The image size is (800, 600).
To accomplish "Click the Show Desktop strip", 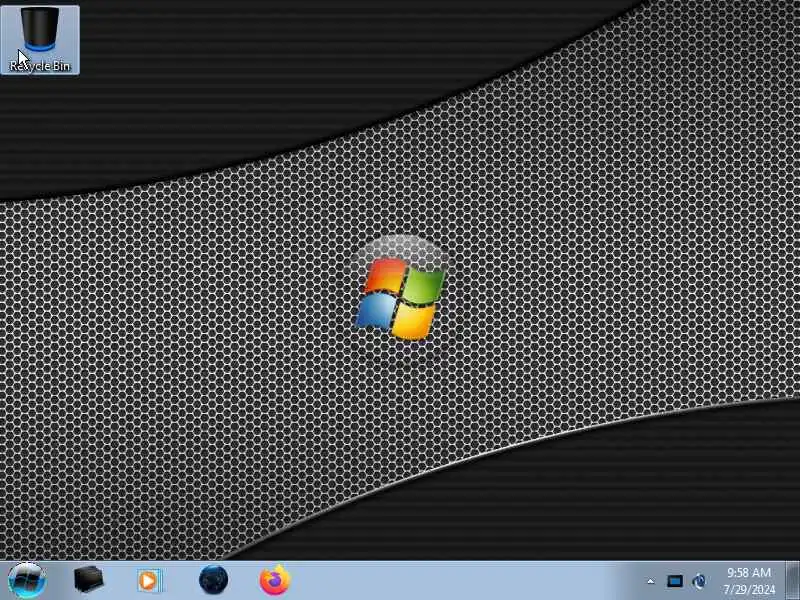I will tap(792, 581).
